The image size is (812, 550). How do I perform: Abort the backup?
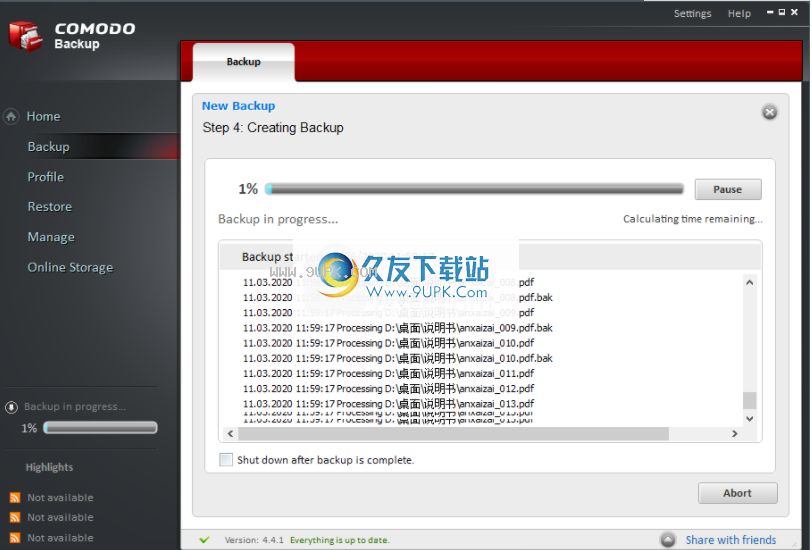pos(737,493)
